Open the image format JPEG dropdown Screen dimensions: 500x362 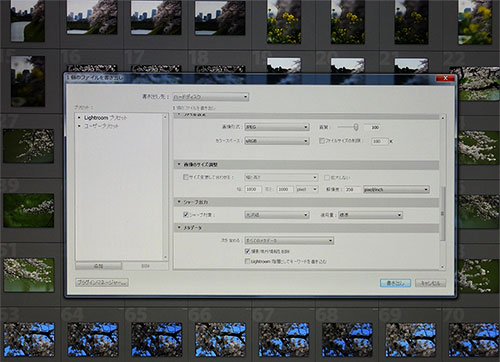(x=277, y=127)
